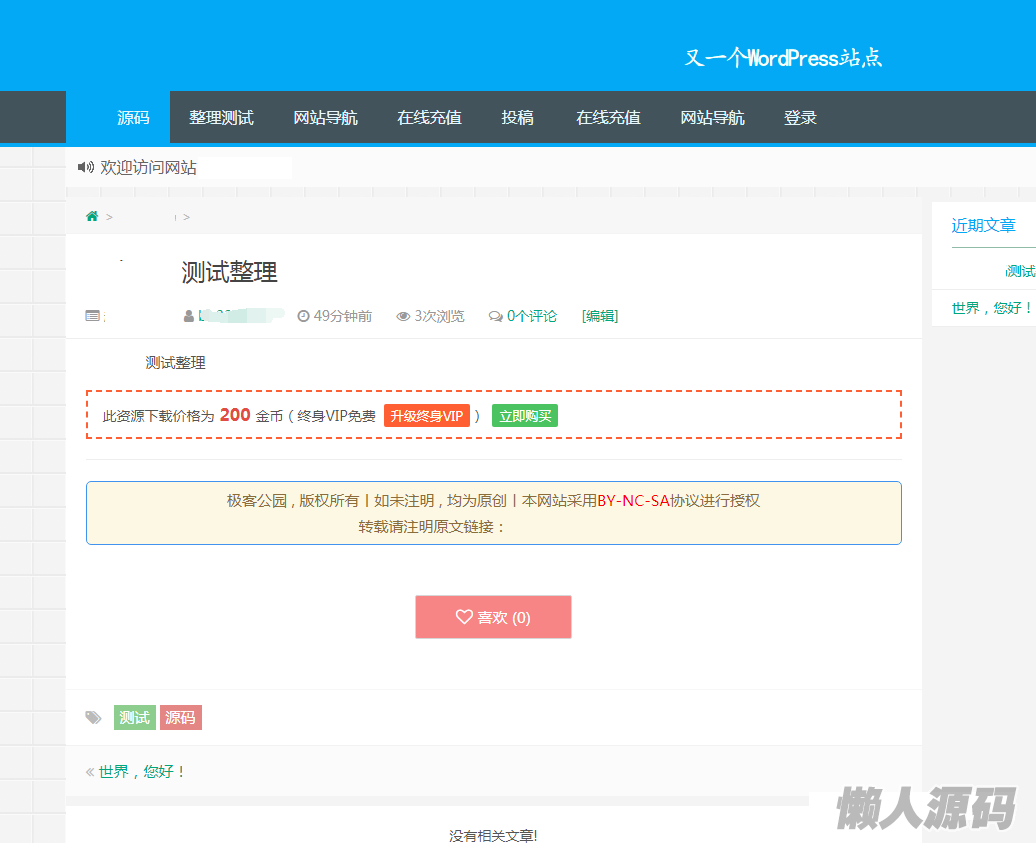Screen dimensions: 1036x843
Task: Click the speaker announcement icon
Action: coord(86,167)
